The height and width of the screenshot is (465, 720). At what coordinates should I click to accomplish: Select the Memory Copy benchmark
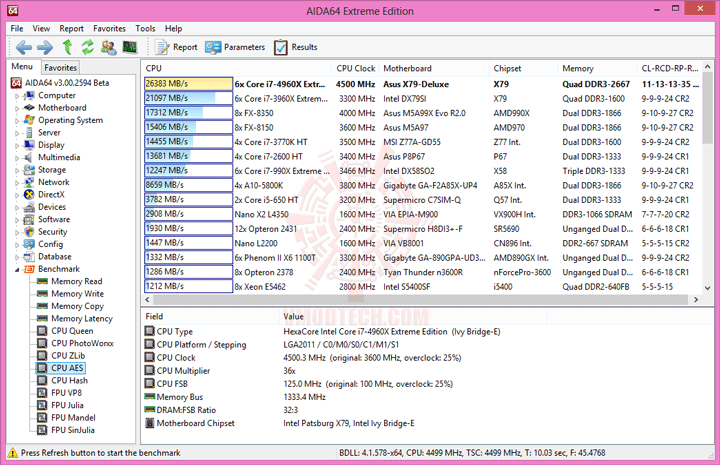point(77,306)
